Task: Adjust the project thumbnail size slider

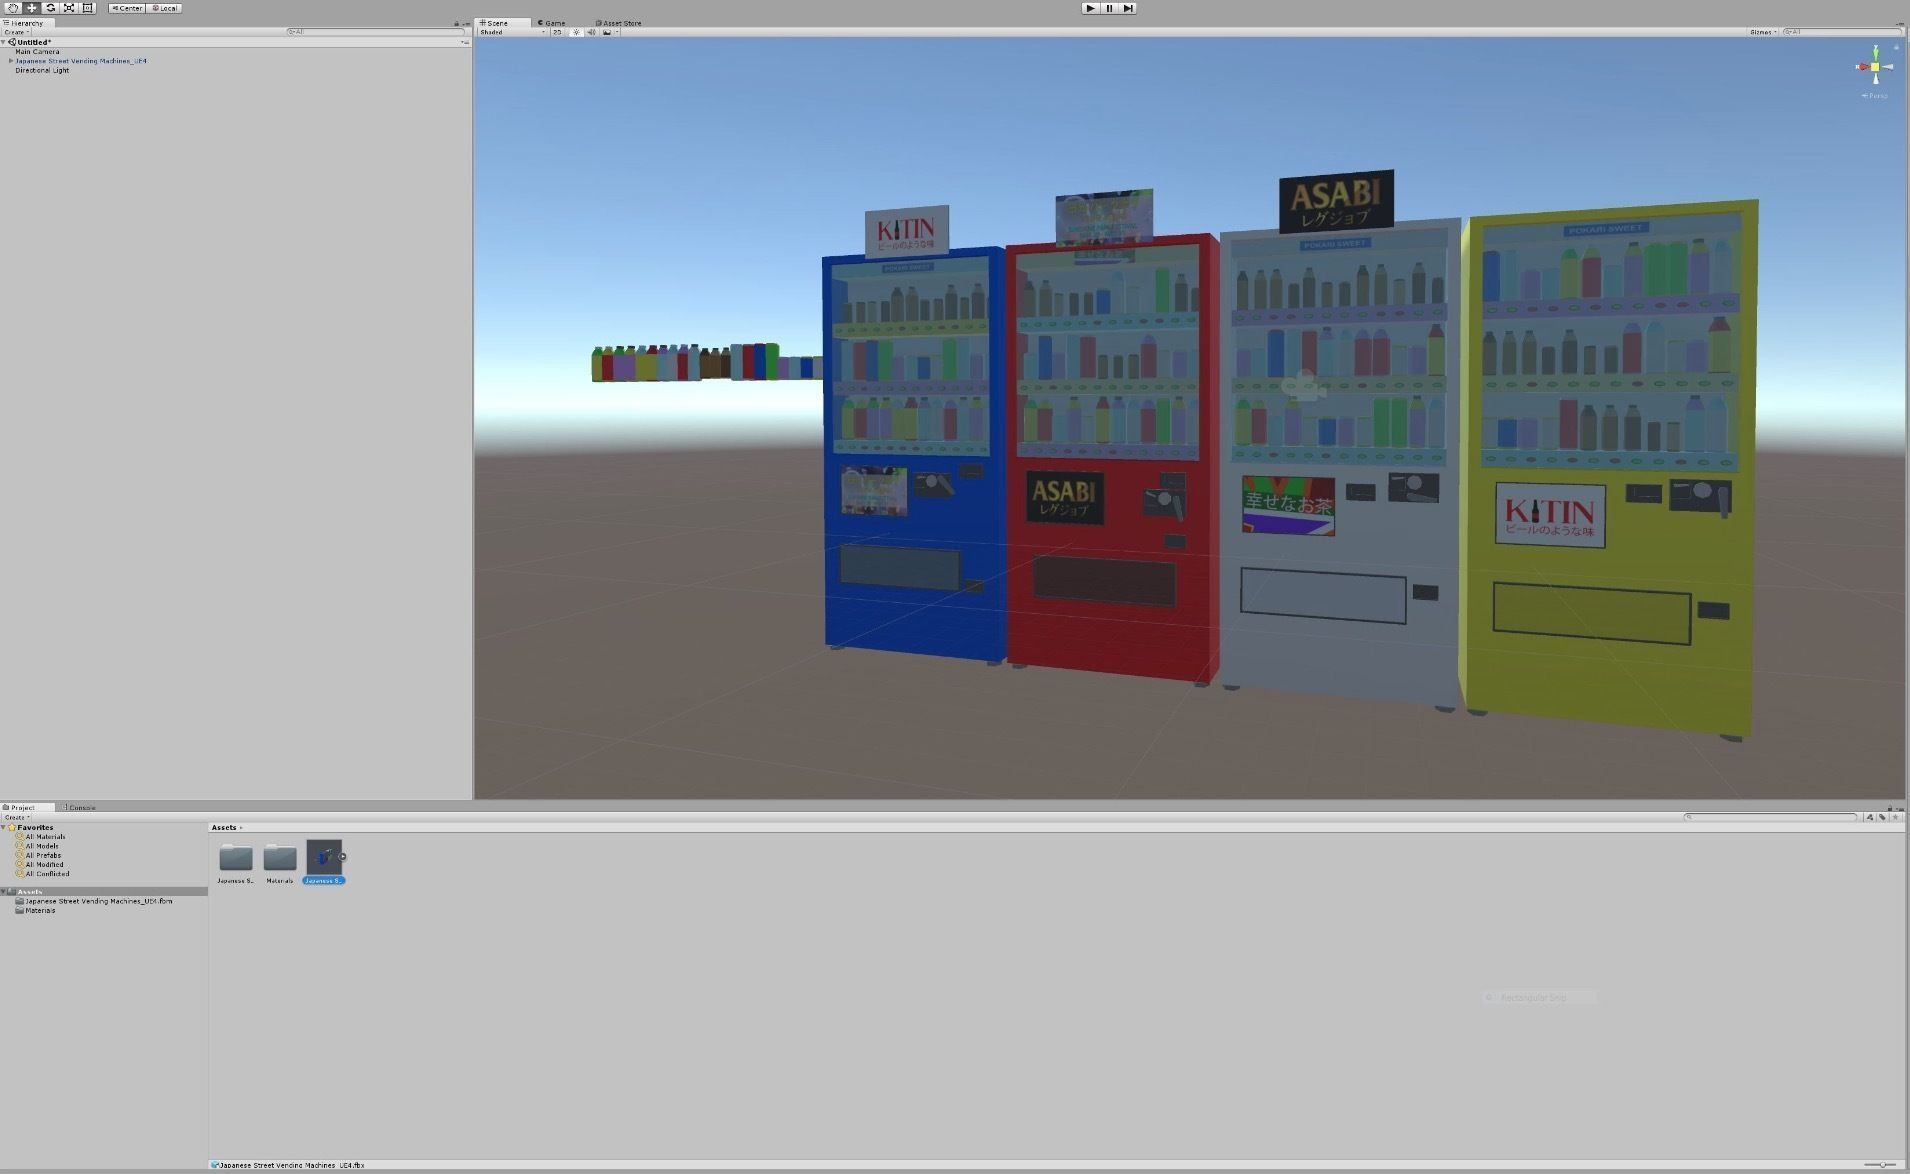Action: pos(1881,1165)
